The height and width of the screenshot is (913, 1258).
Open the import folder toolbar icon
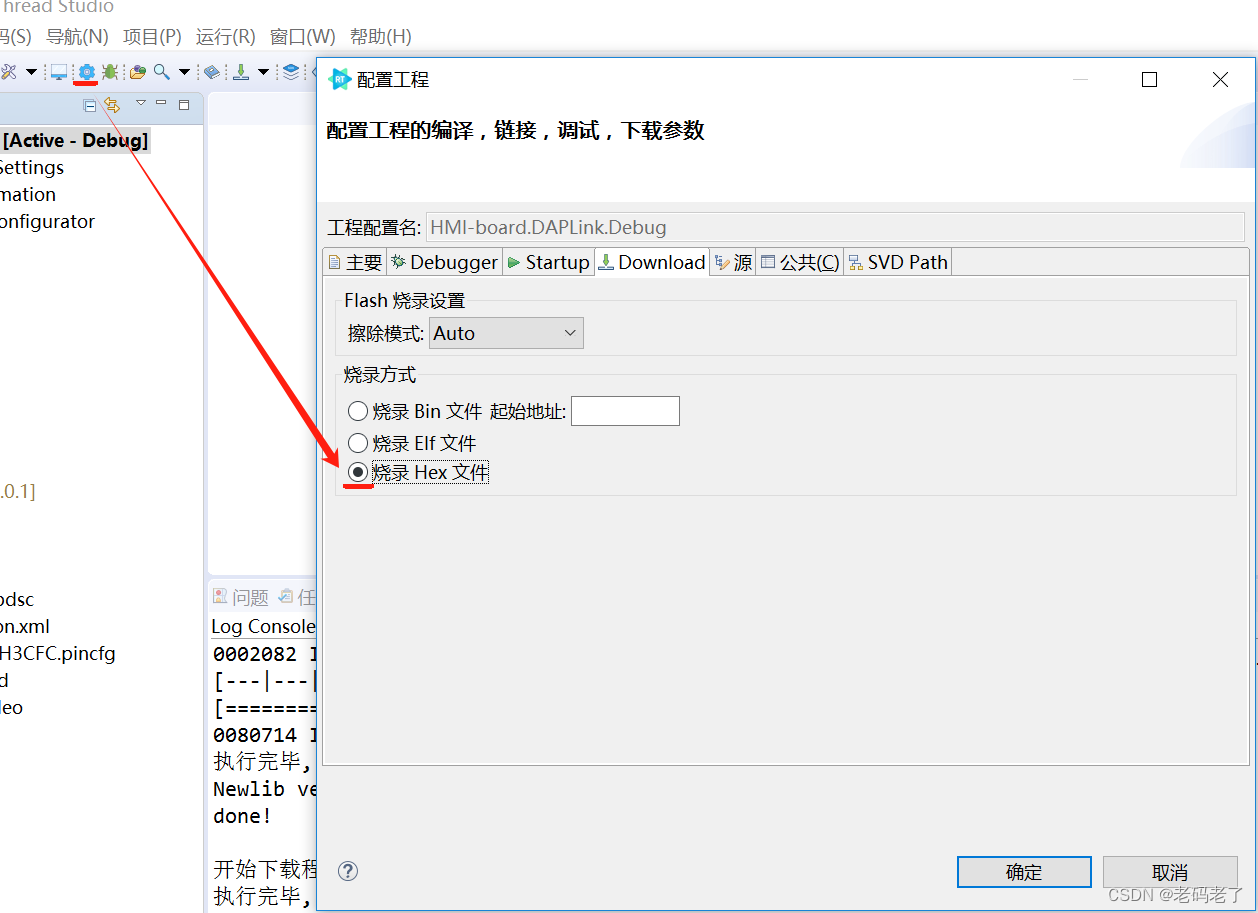pyautogui.click(x=137, y=72)
